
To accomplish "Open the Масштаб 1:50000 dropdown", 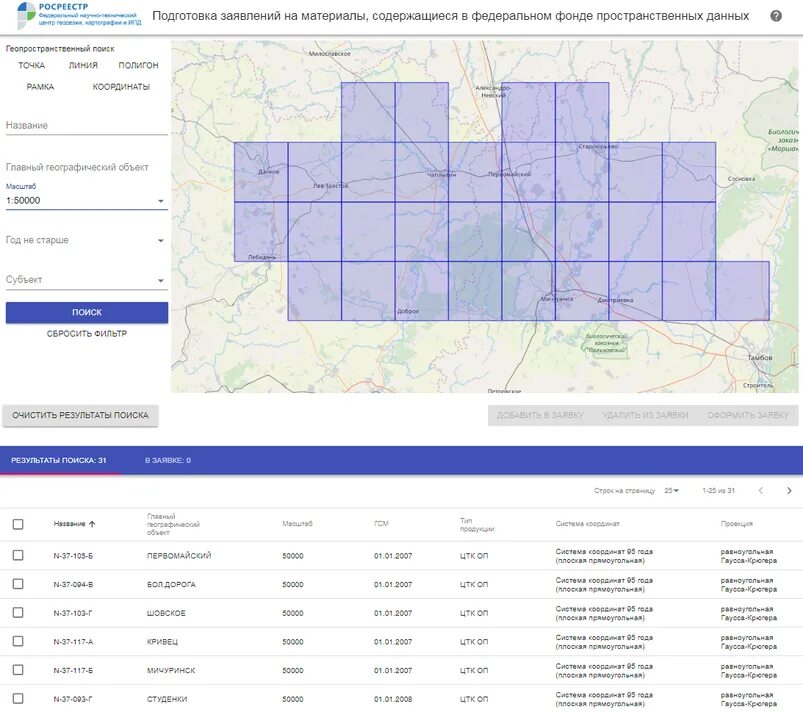I will click(87, 201).
